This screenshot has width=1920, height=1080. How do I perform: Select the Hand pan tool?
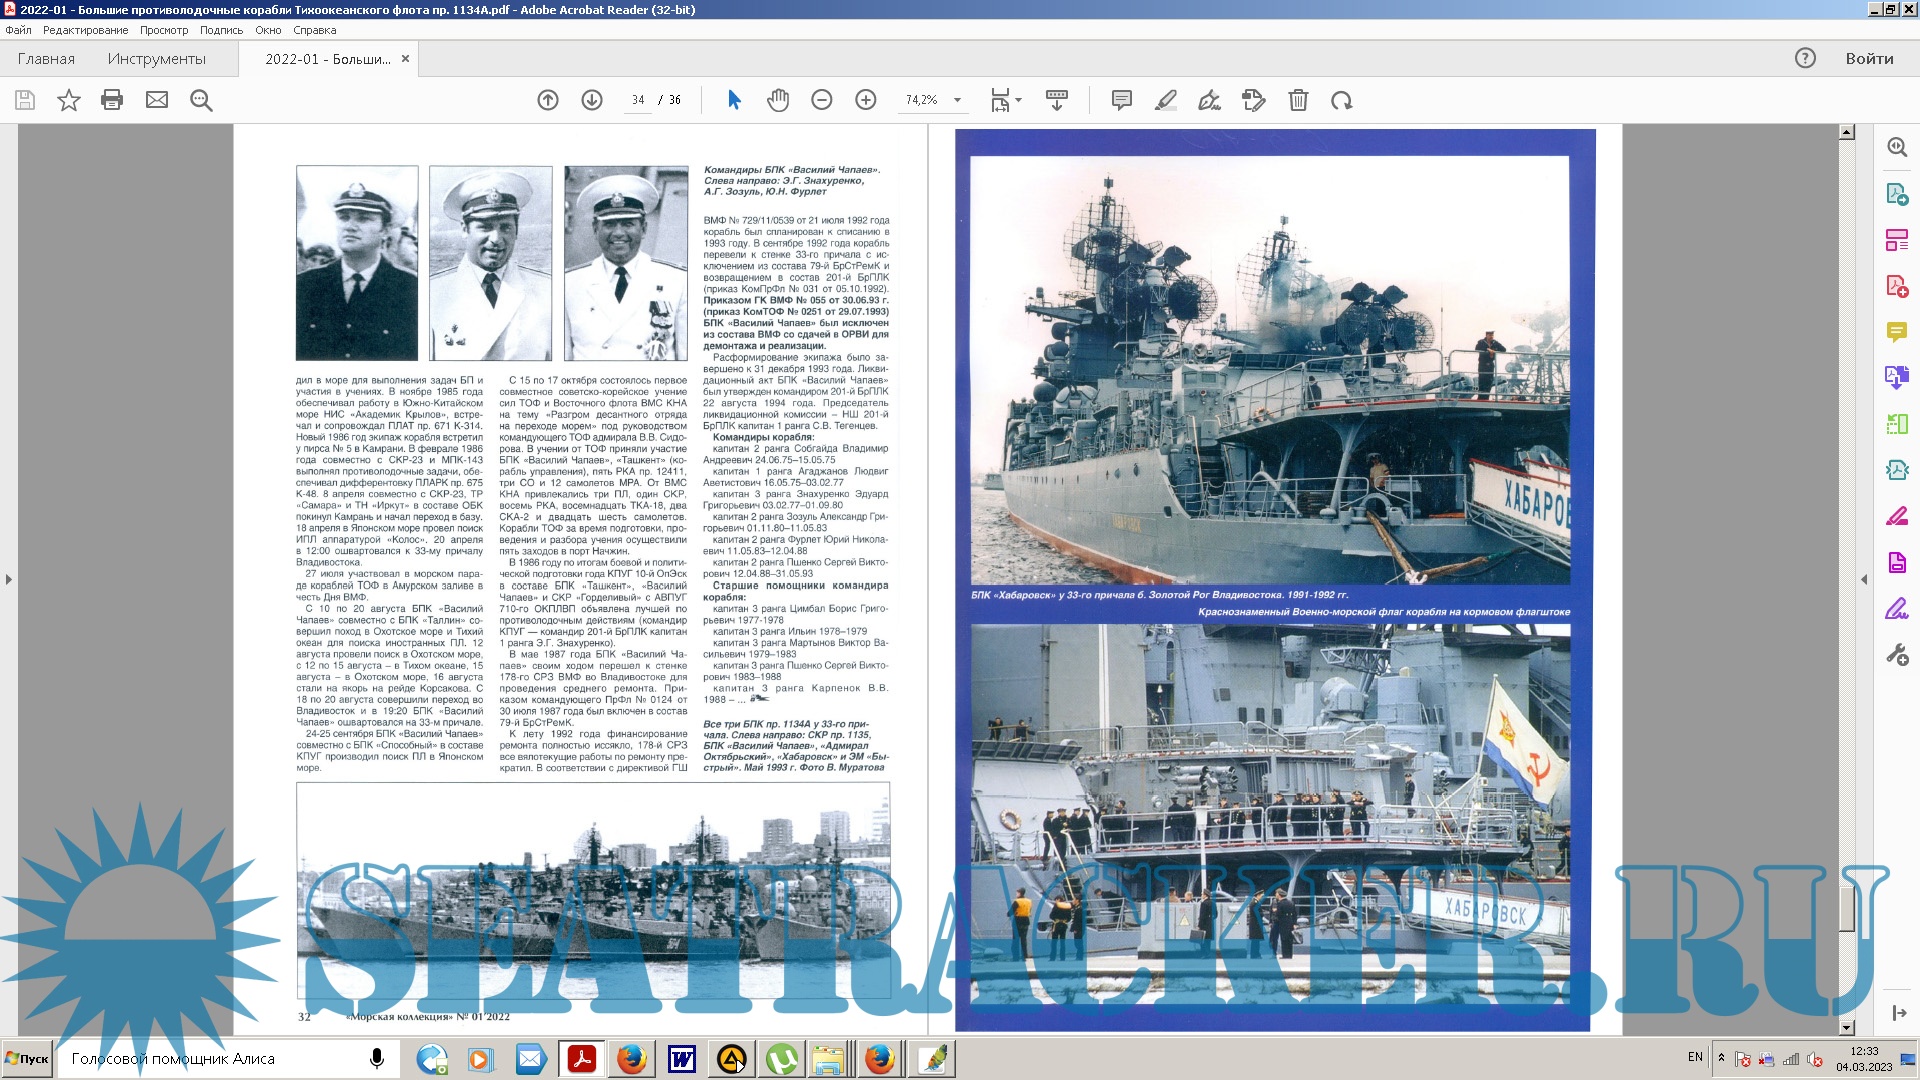(x=778, y=100)
